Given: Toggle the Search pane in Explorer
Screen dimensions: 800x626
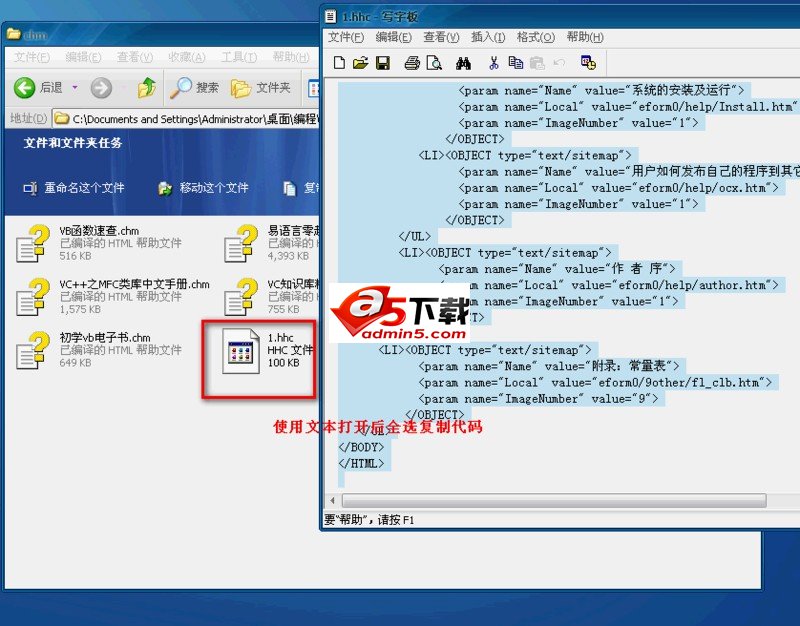Looking at the screenshot, I should 198,86.
